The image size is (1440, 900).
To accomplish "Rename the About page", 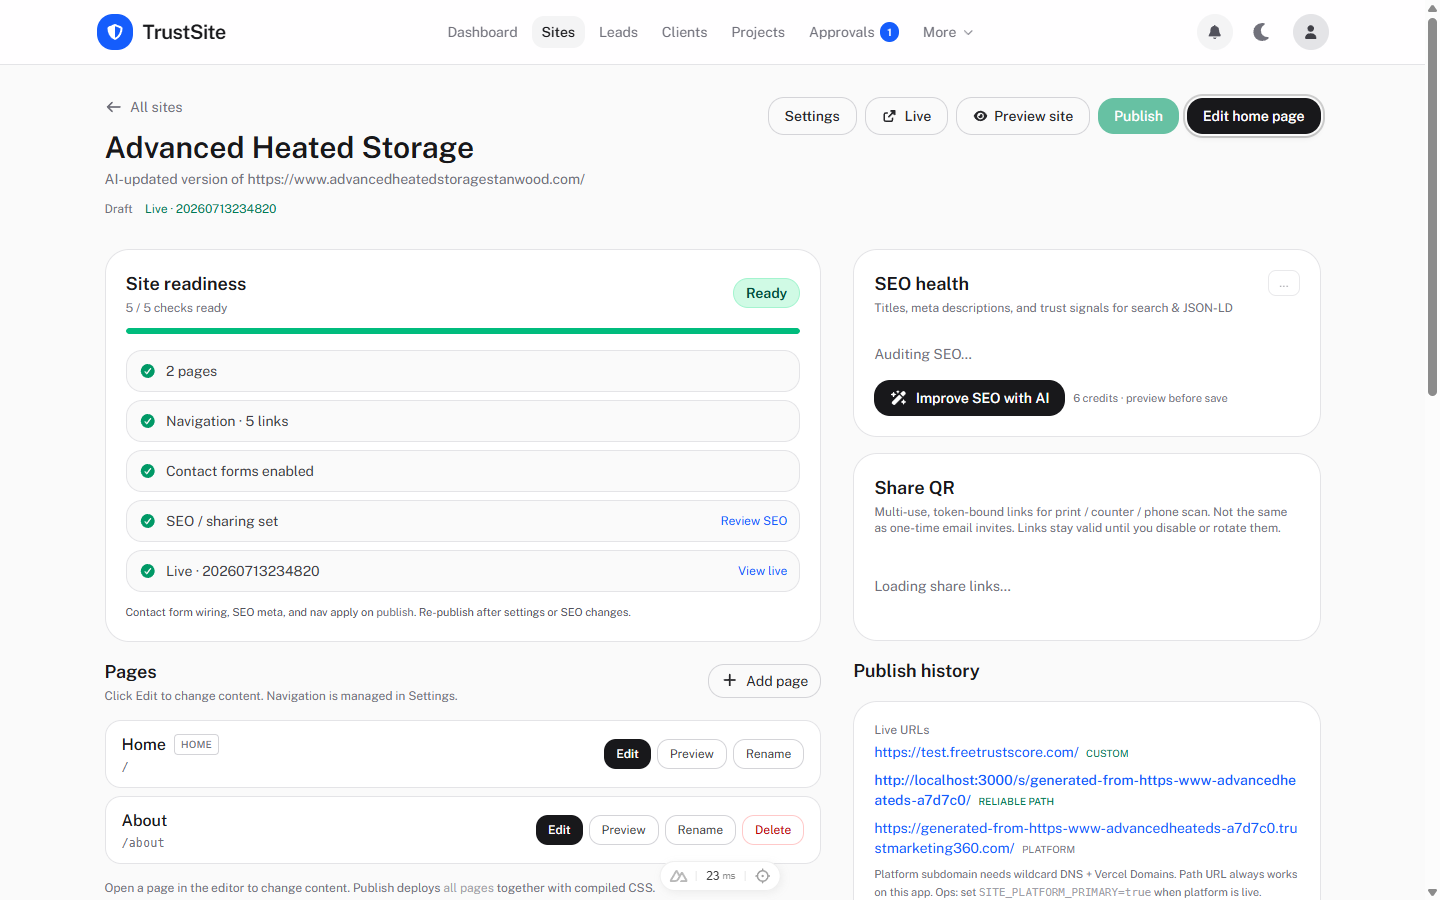I will pyautogui.click(x=700, y=830).
